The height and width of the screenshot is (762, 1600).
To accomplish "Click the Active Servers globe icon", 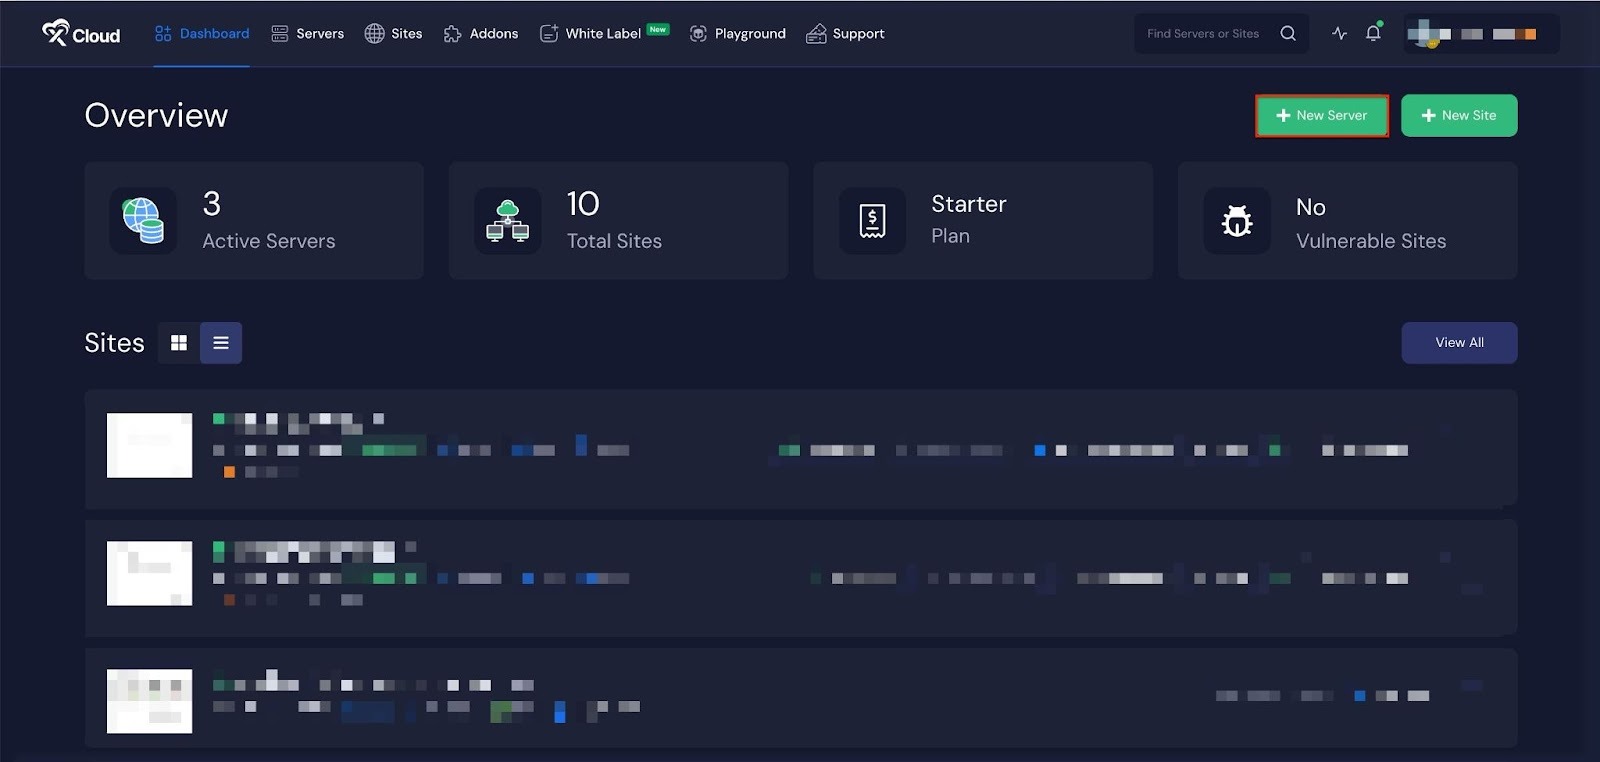I will (x=143, y=221).
